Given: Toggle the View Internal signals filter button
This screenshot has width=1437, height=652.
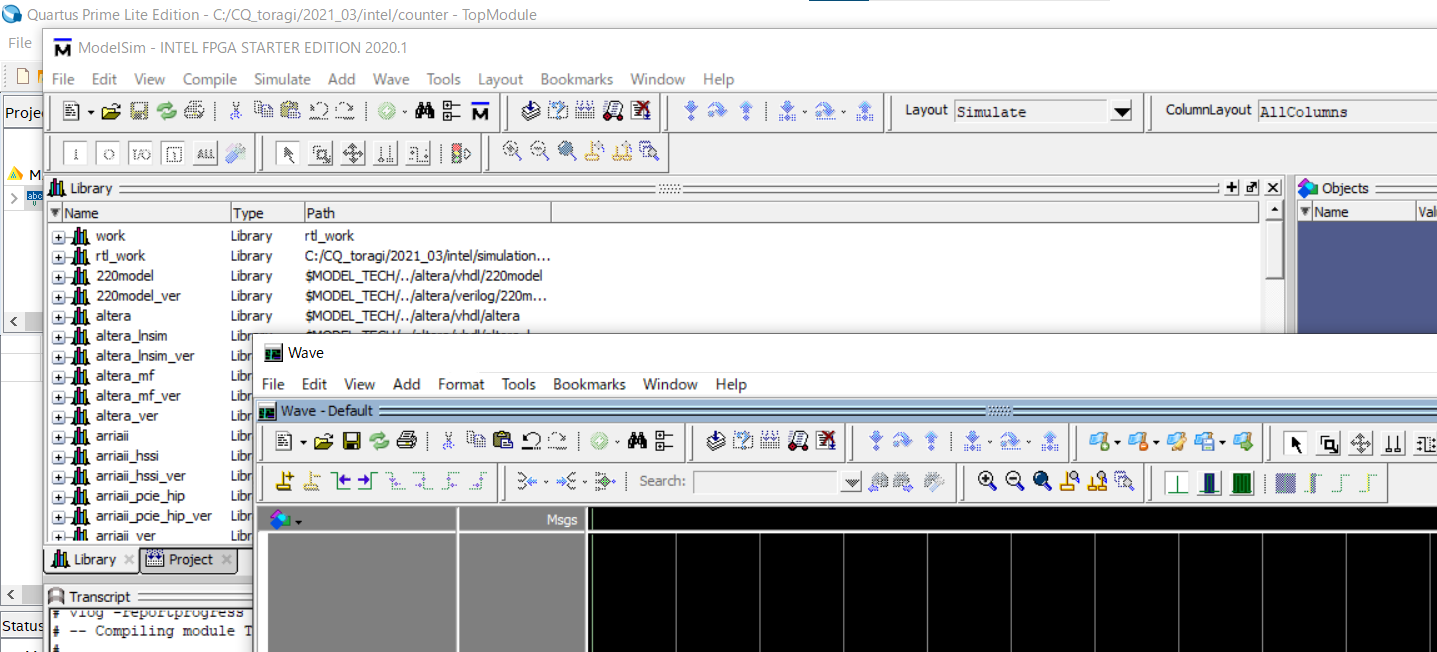Looking at the screenshot, I should pyautogui.click(x=173, y=153).
